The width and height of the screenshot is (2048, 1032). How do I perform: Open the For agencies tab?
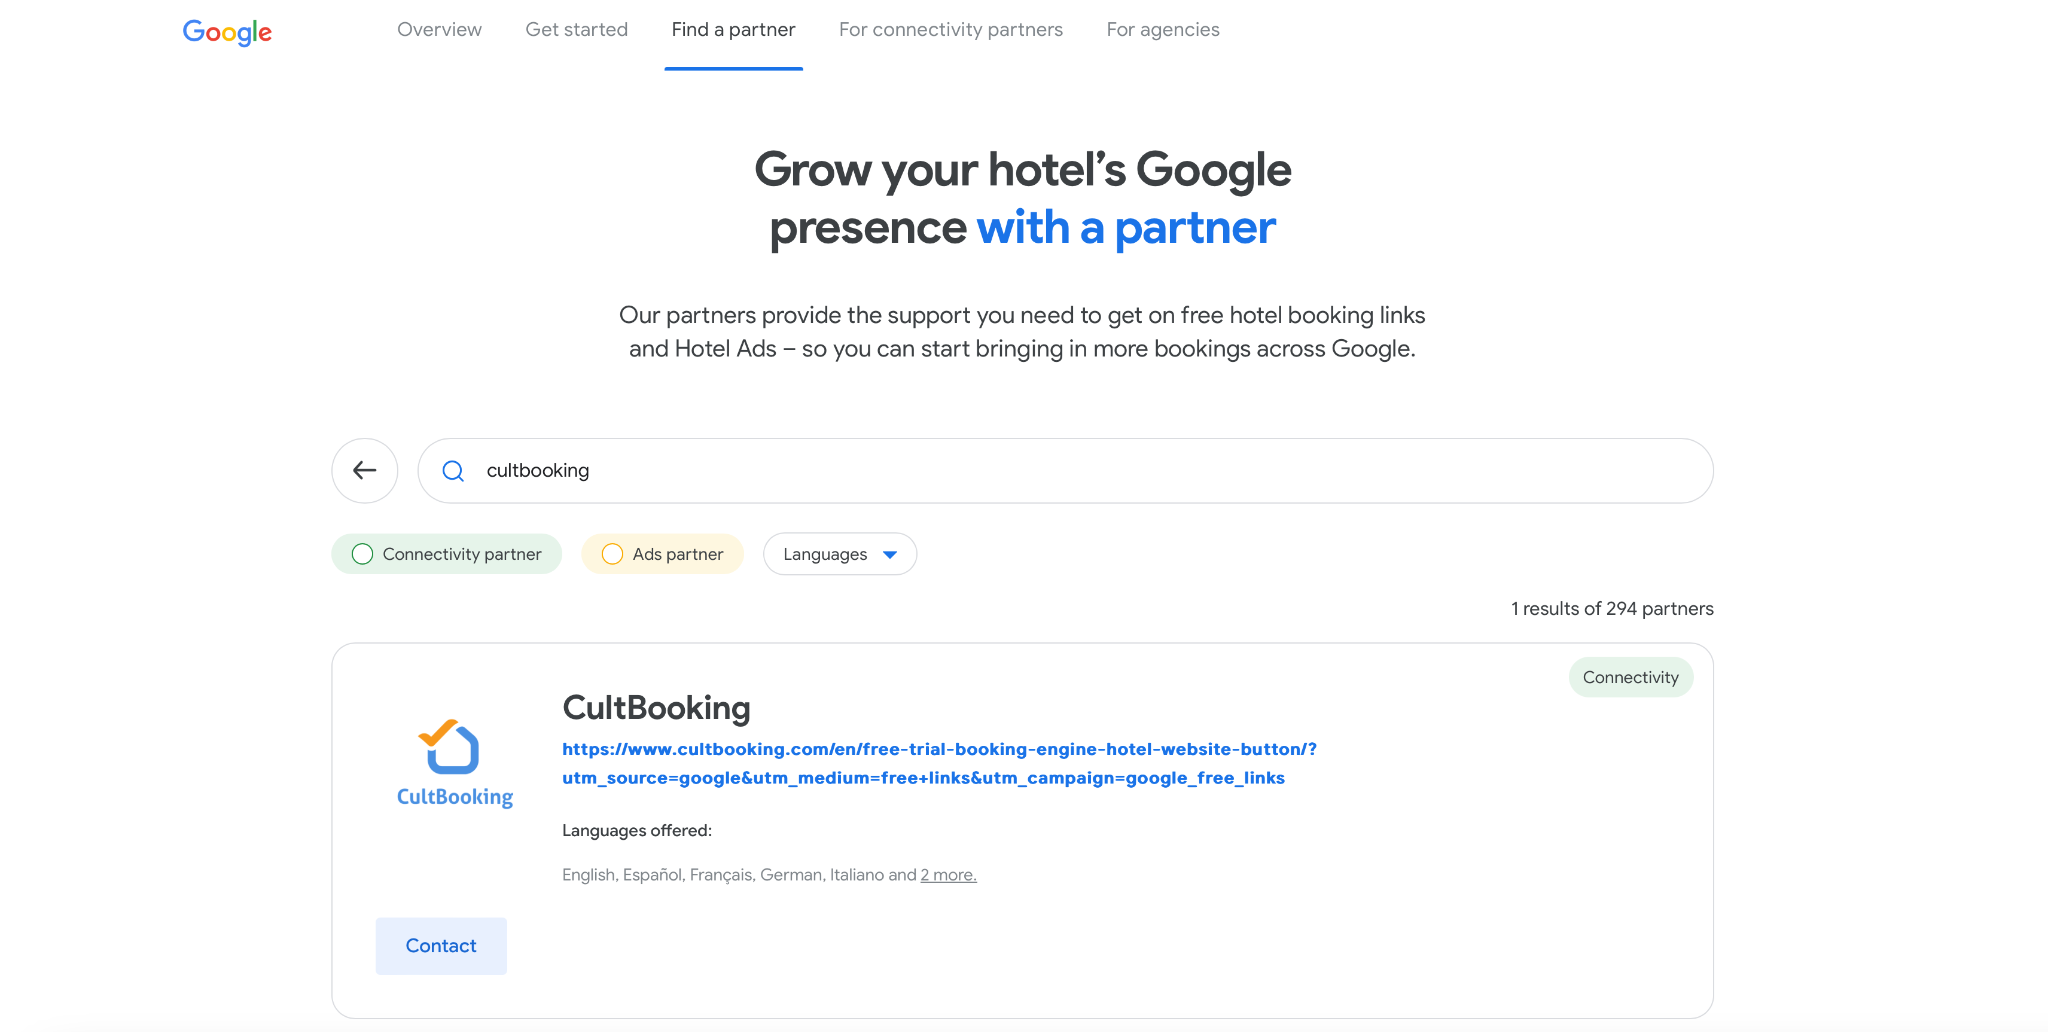1163,30
